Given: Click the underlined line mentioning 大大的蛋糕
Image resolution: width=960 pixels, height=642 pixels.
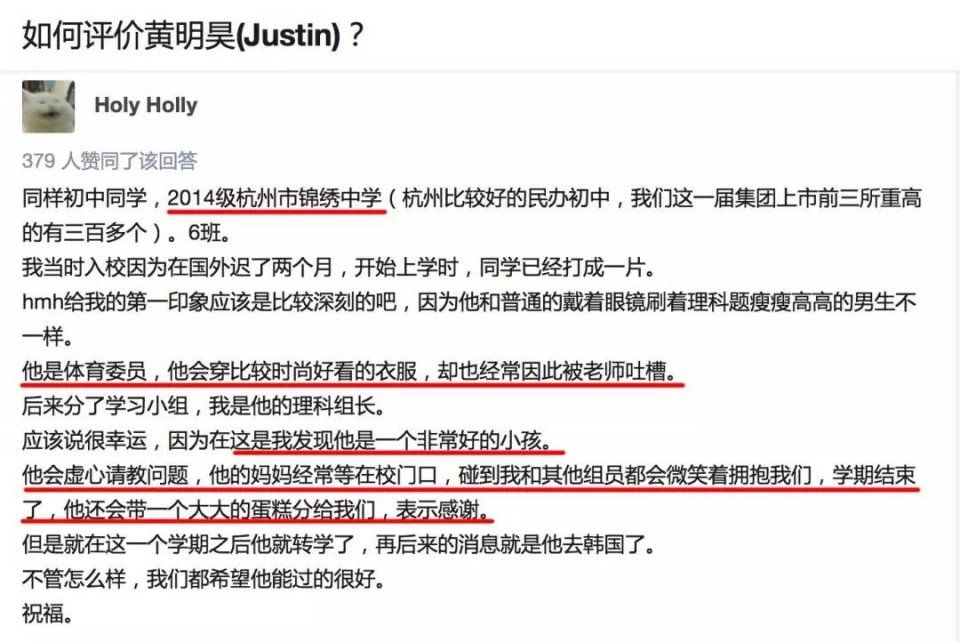Looking at the screenshot, I should point(257,509).
